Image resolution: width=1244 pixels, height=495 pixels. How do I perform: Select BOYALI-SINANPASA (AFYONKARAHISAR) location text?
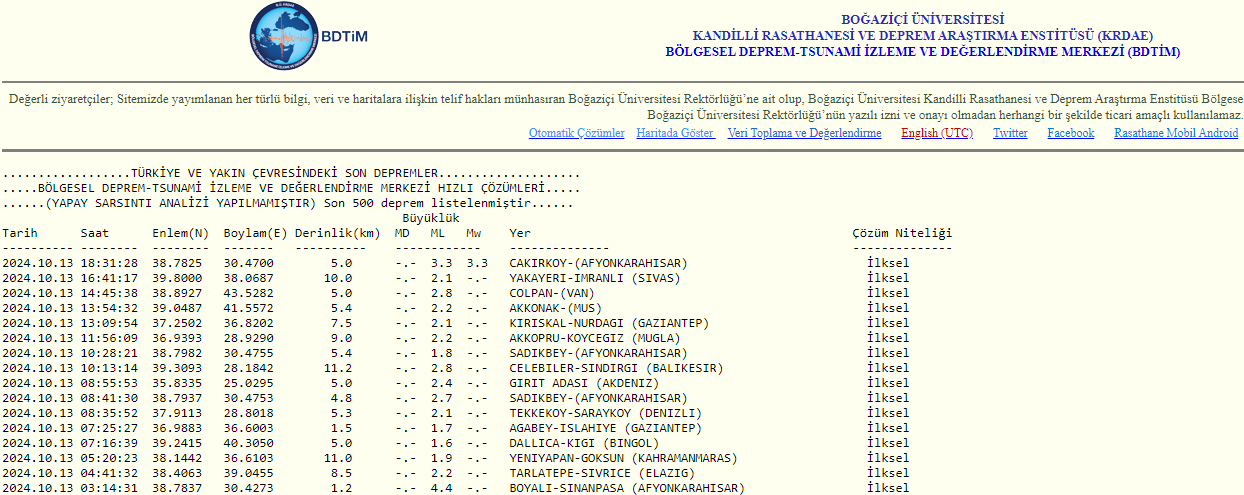point(627,488)
